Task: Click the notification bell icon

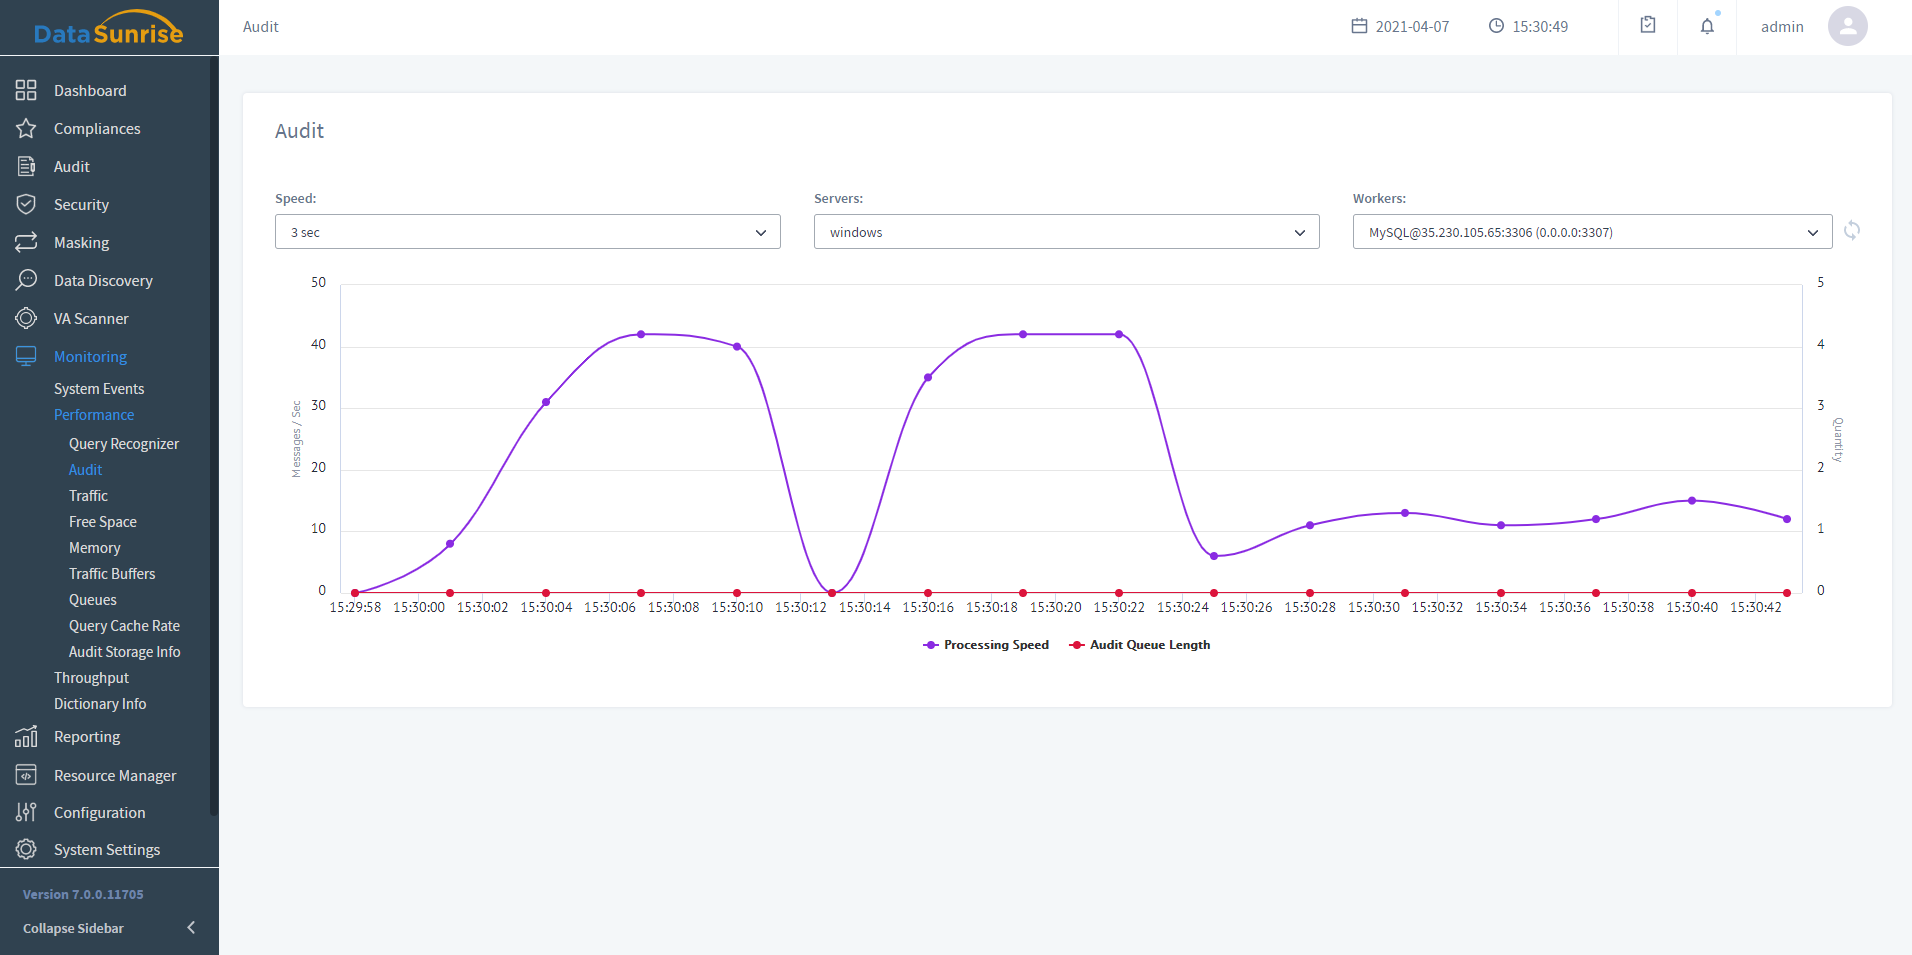Action: pos(1707,27)
